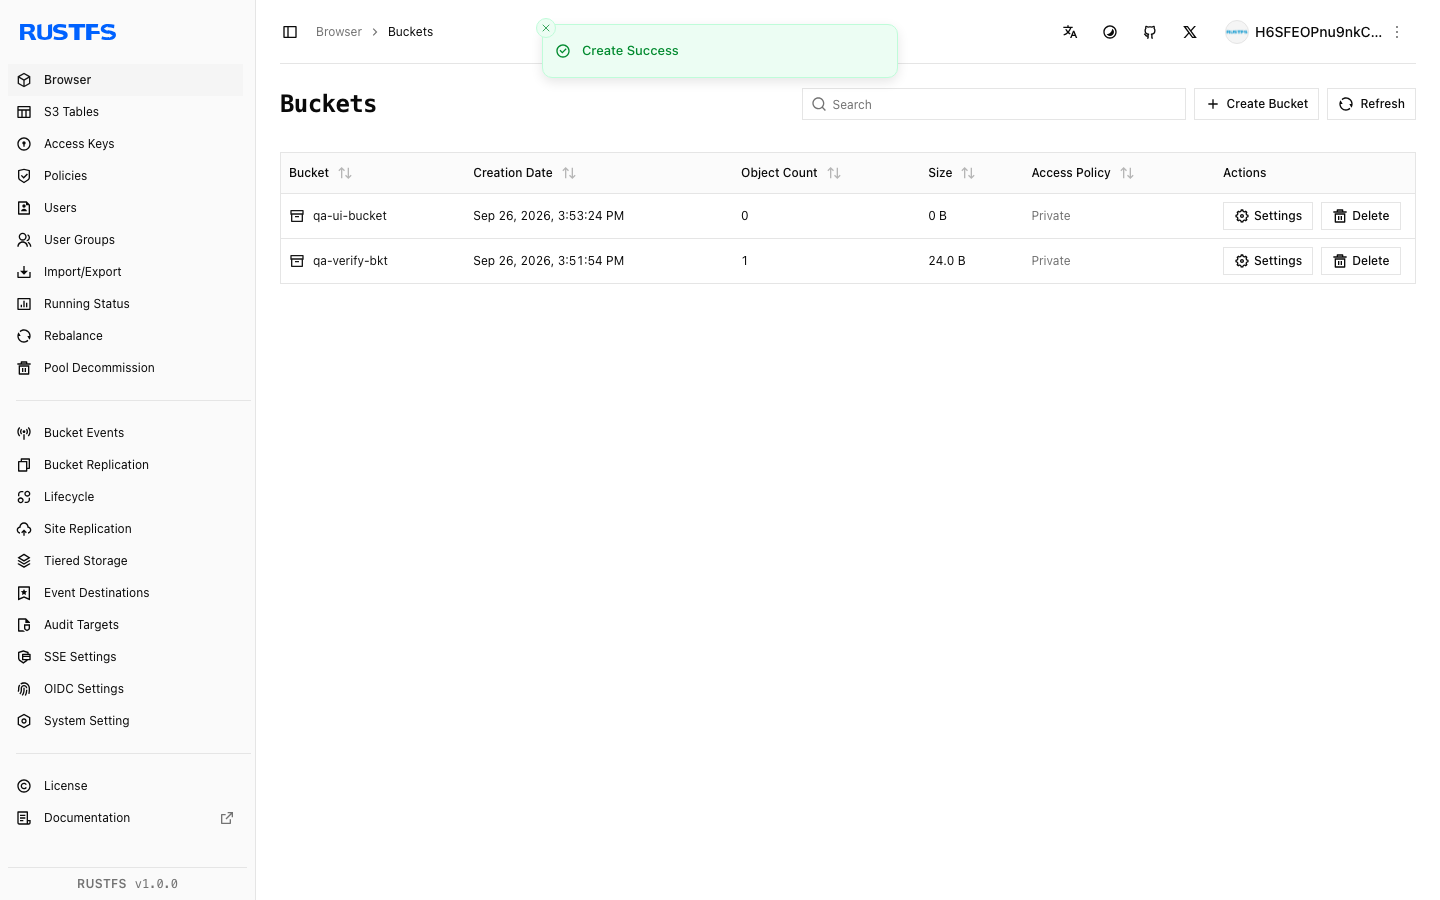Sort table by Size
Screen dimensions: 1440x900
pos(968,173)
